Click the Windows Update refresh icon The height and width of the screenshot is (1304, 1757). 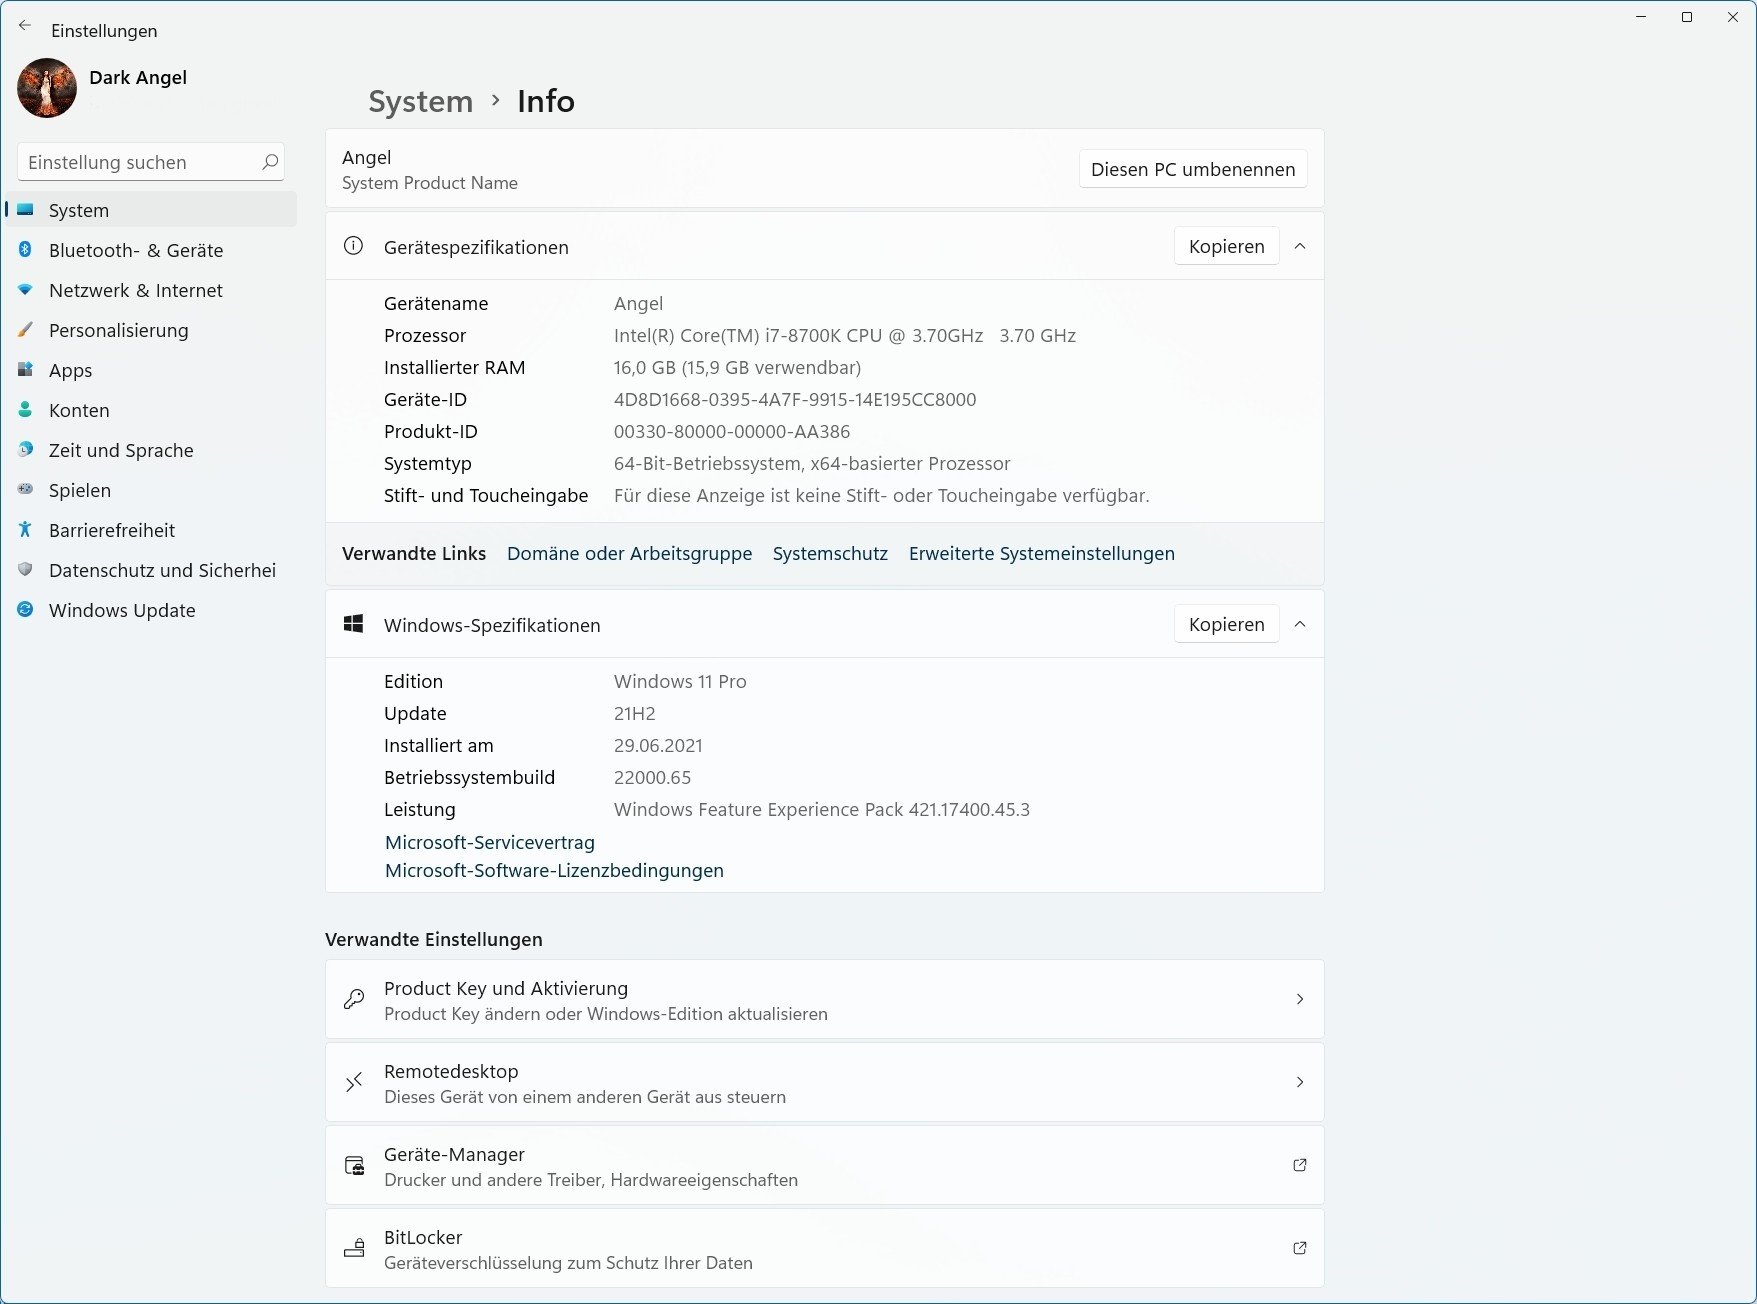coord(26,610)
